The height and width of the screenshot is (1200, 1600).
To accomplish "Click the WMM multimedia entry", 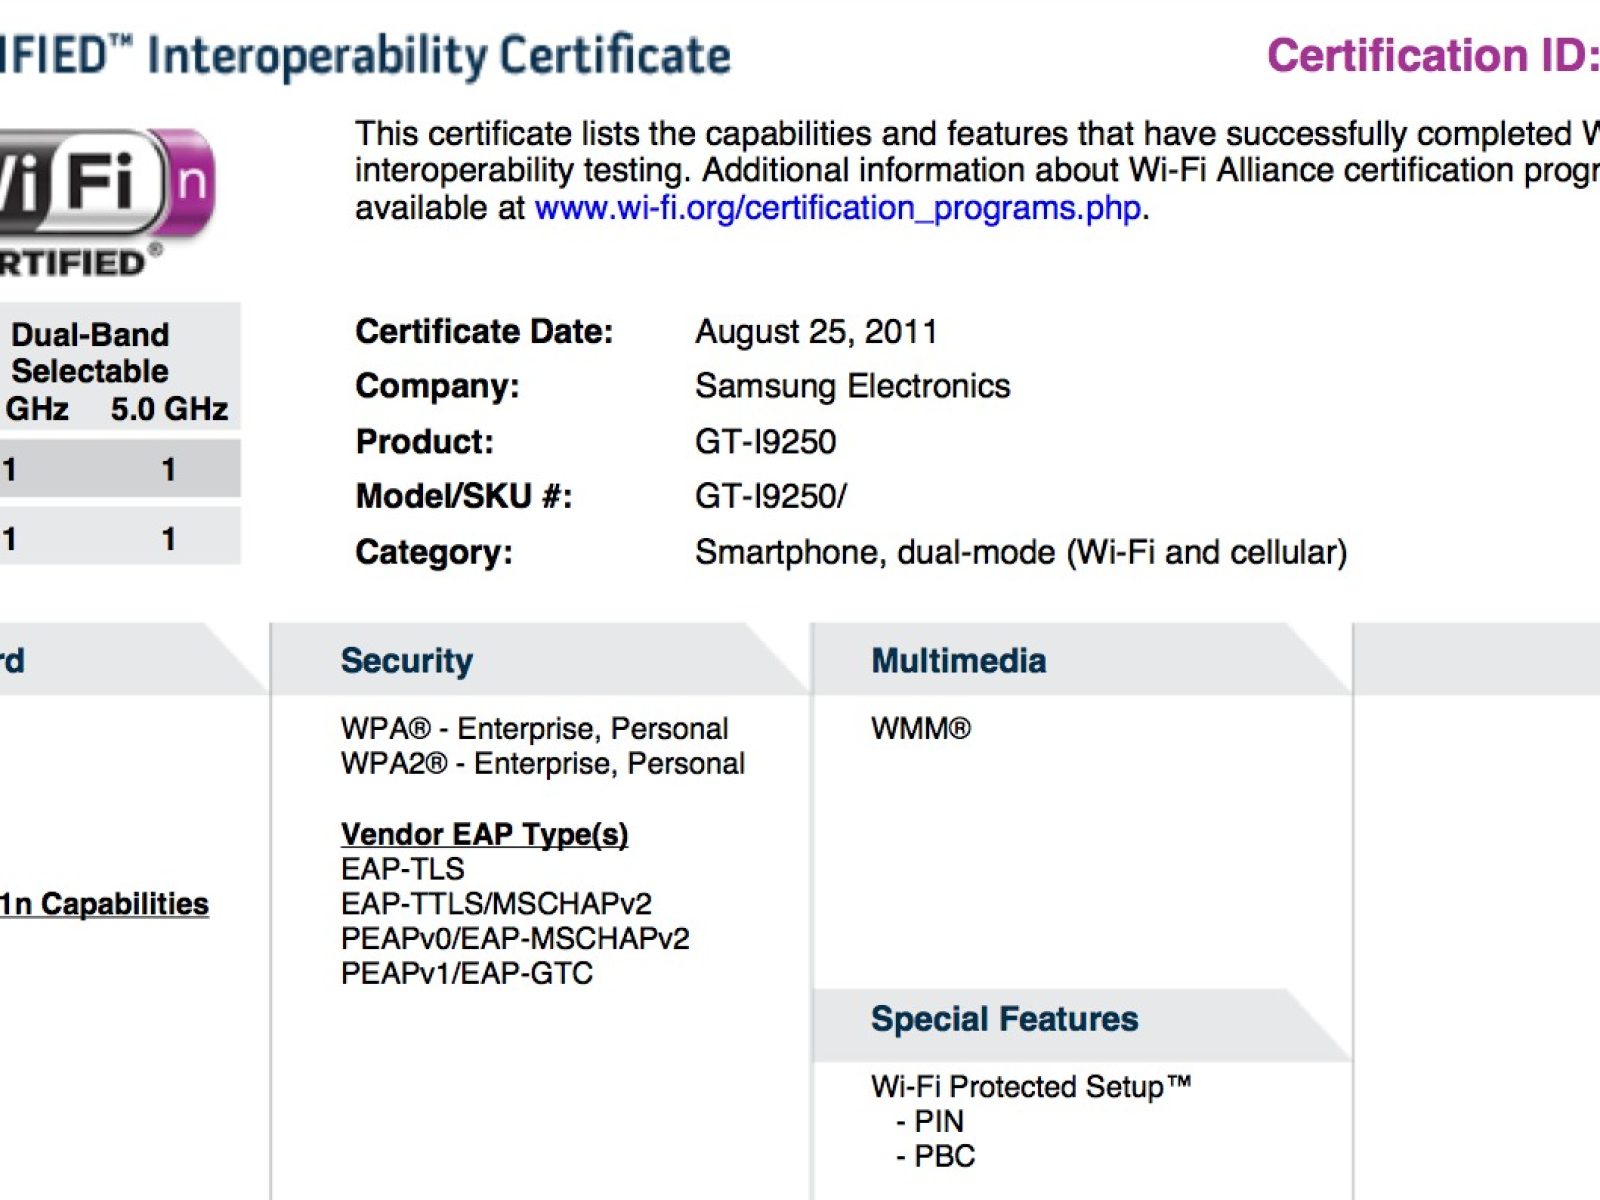I will tap(920, 729).
